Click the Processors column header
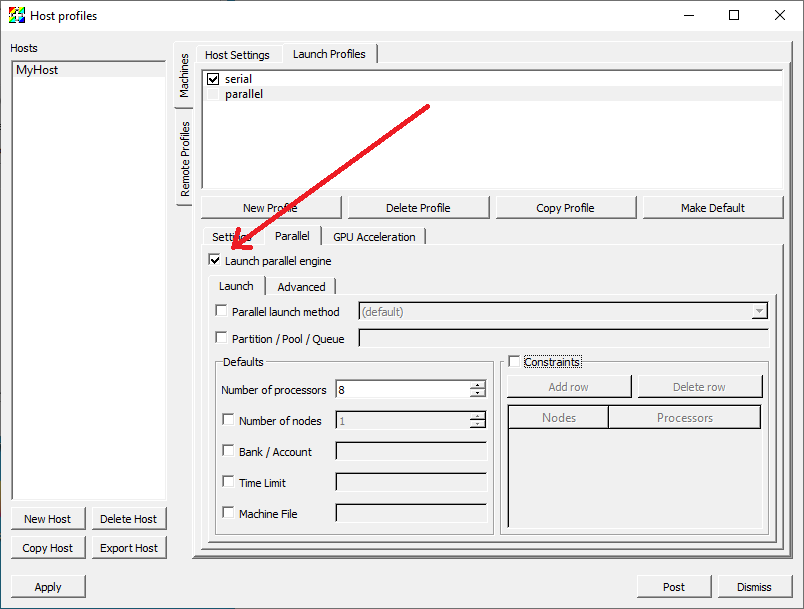 point(685,418)
